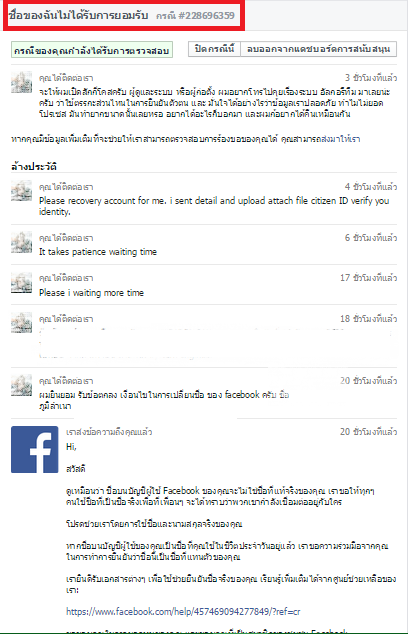Click 'เราส่งข้อความถึงคุณแล้ว' sender label
Image resolution: width=408 pixels, height=634 pixels.
109,432
